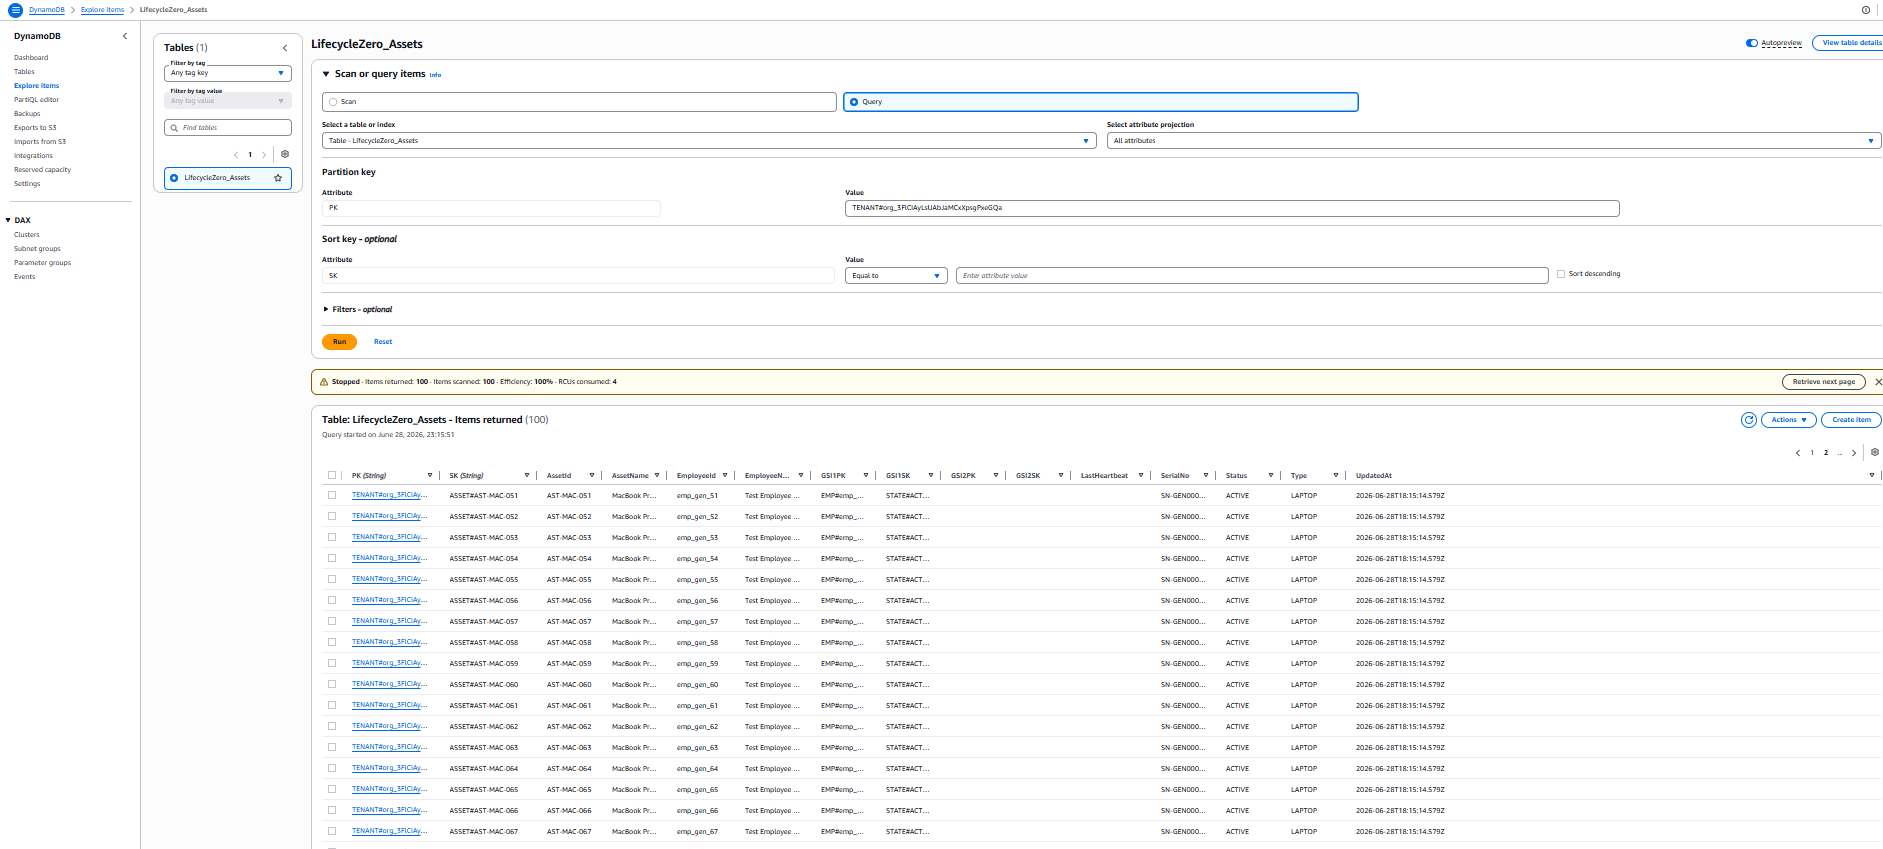Click the DynamoDB breadcrumb link
This screenshot has height=849, width=1883.
coord(47,10)
